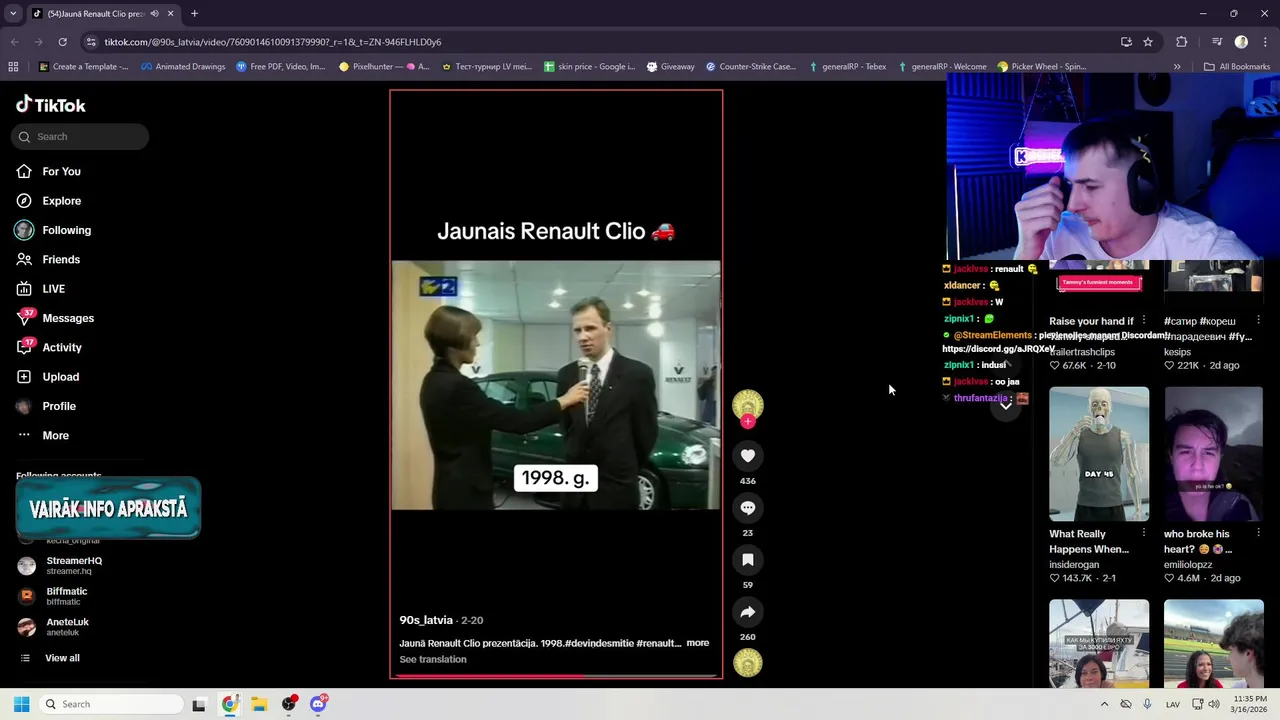The width and height of the screenshot is (1280, 720).
Task: Click the TikTok search field
Action: (x=80, y=137)
